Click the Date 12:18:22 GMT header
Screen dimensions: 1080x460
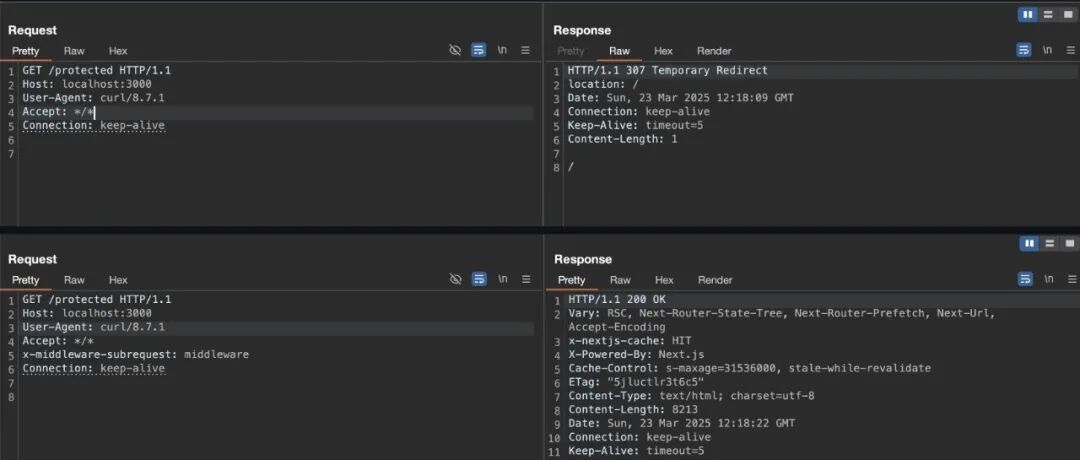[681, 424]
